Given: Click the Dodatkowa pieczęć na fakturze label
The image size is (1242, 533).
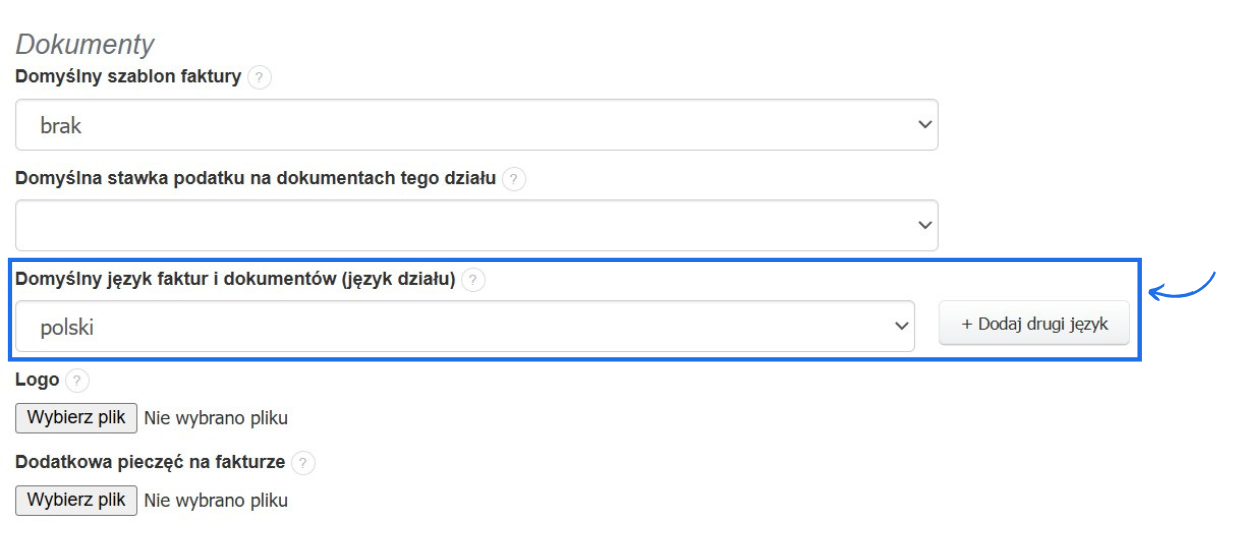Looking at the screenshot, I should pyautogui.click(x=150, y=463).
